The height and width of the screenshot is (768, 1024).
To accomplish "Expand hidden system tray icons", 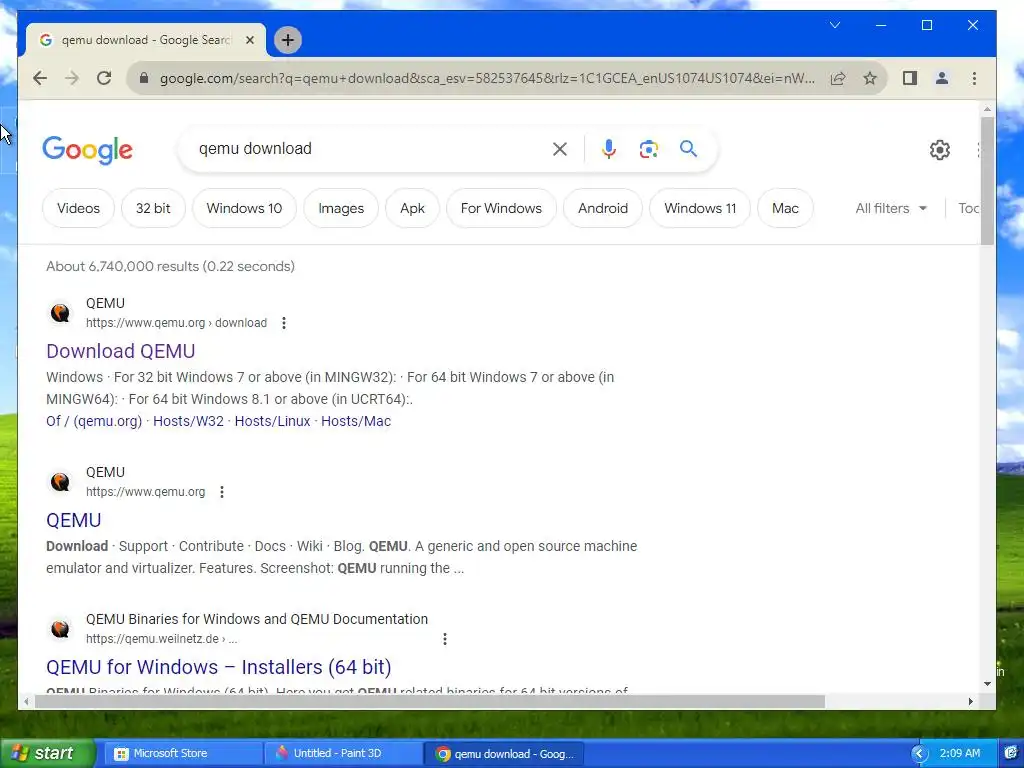I will pyautogui.click(x=919, y=754).
